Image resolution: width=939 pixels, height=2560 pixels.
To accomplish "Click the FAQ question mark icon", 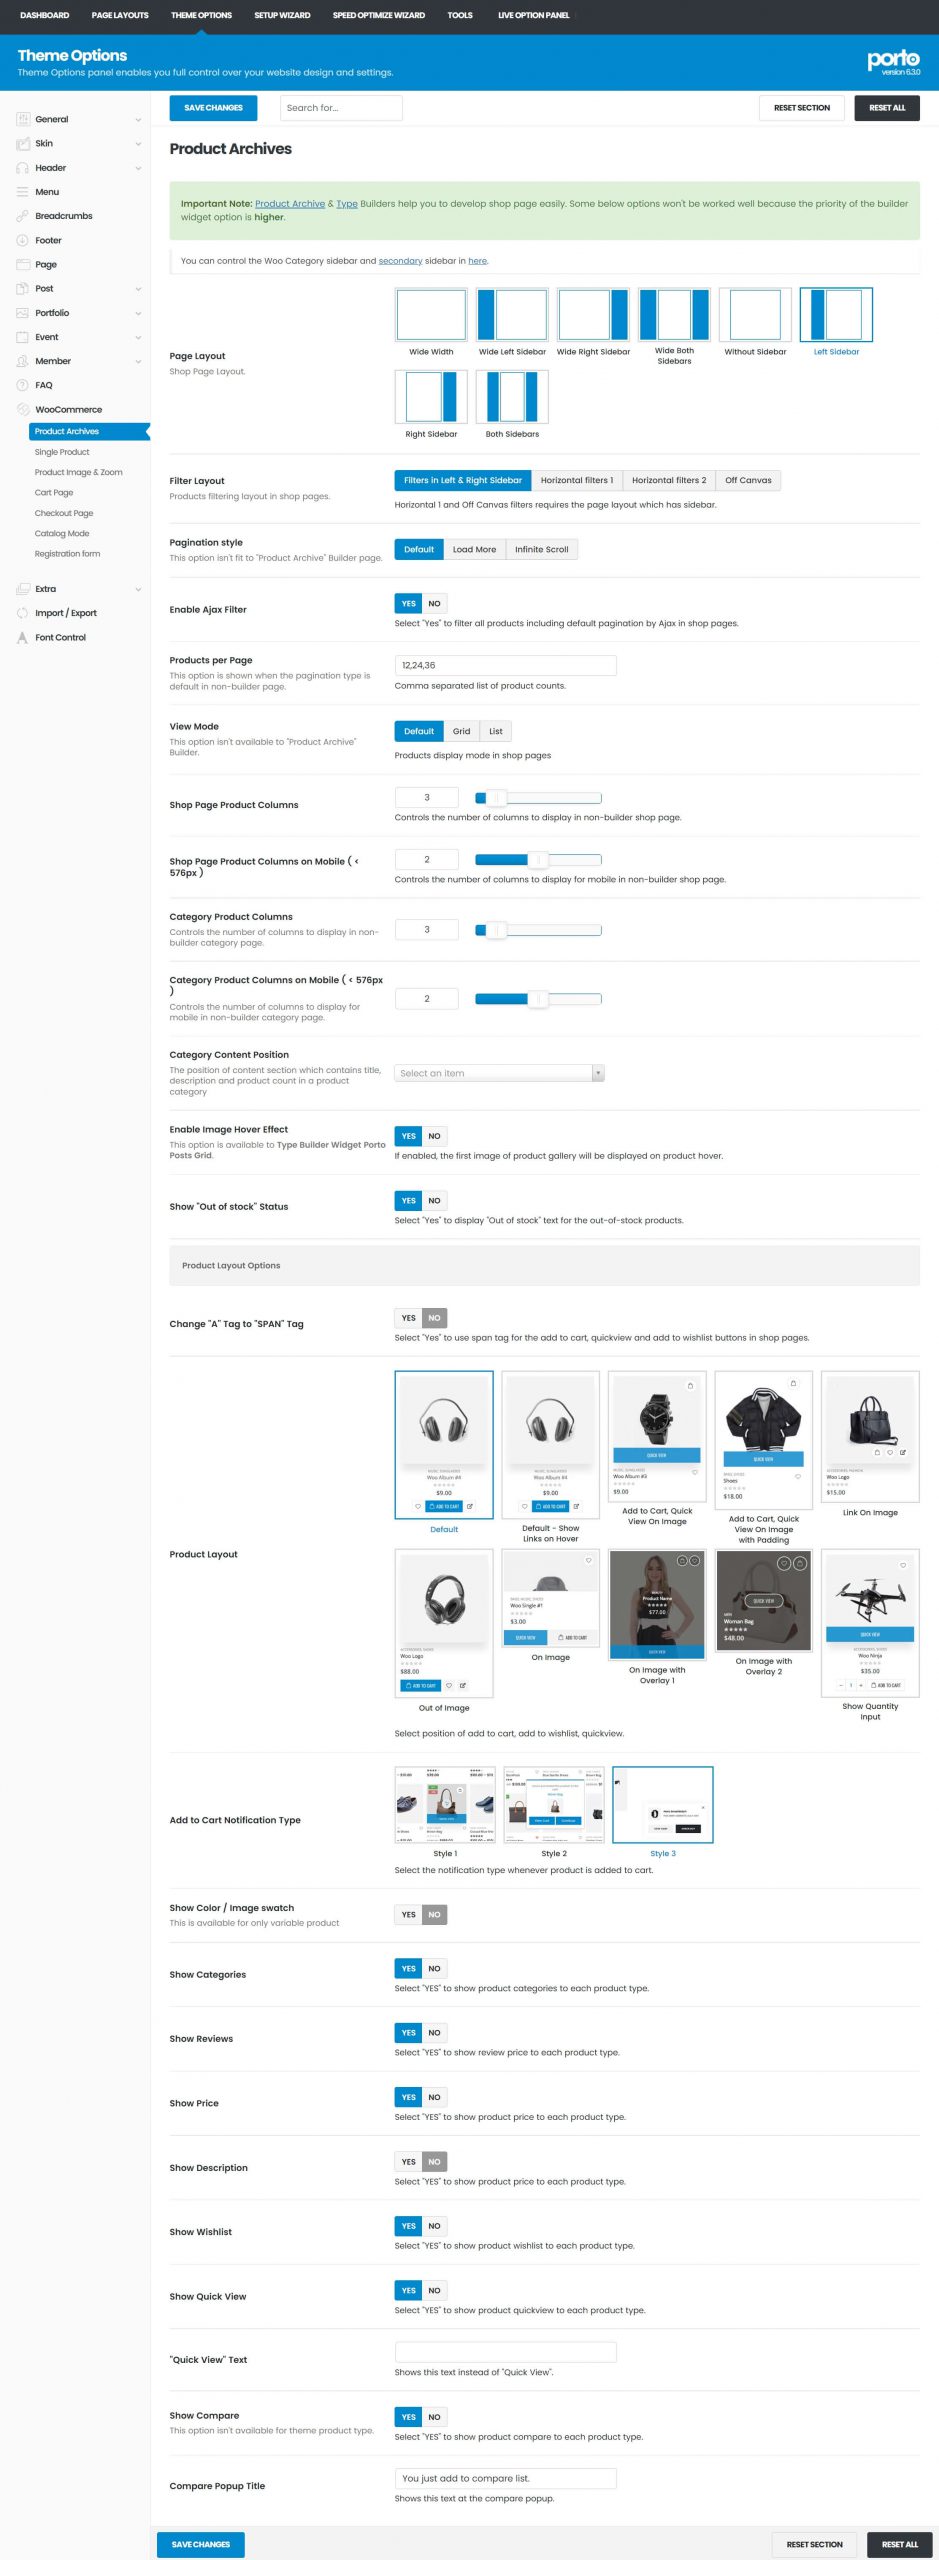I will tap(23, 385).
